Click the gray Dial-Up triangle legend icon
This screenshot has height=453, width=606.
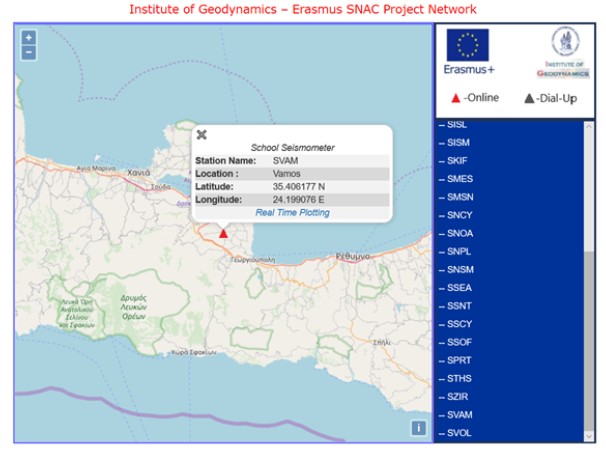pyautogui.click(x=529, y=99)
